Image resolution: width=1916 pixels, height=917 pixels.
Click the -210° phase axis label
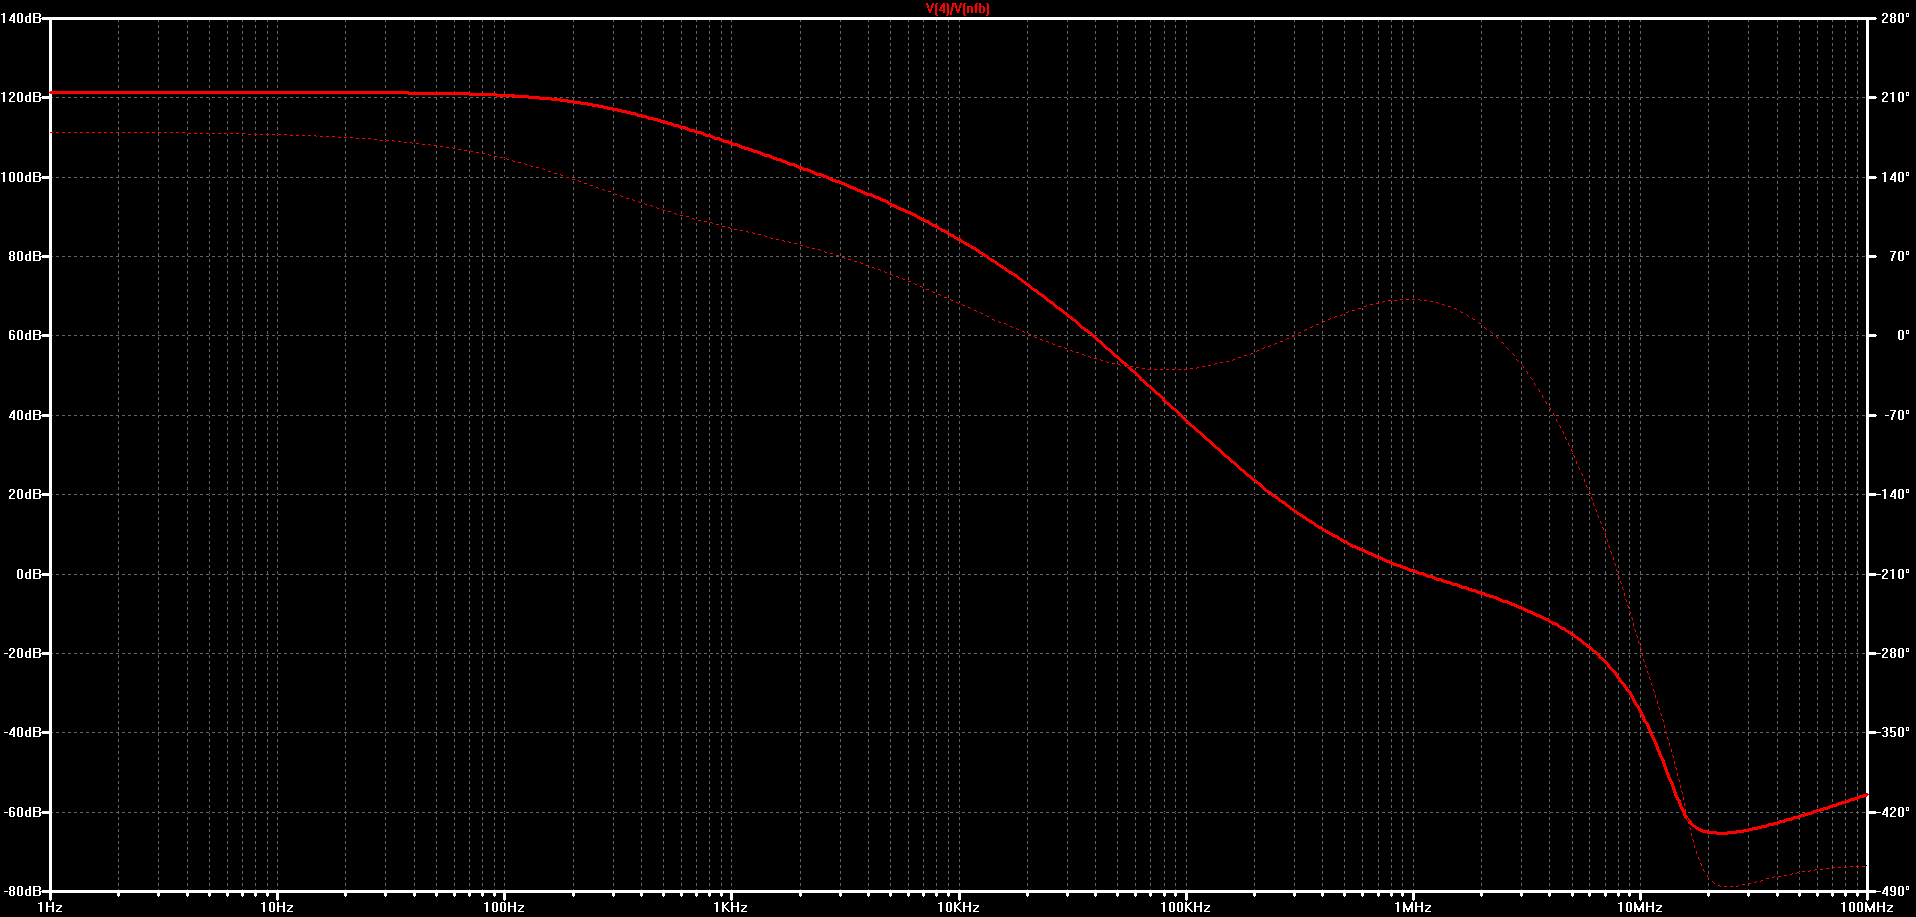(x=1894, y=574)
